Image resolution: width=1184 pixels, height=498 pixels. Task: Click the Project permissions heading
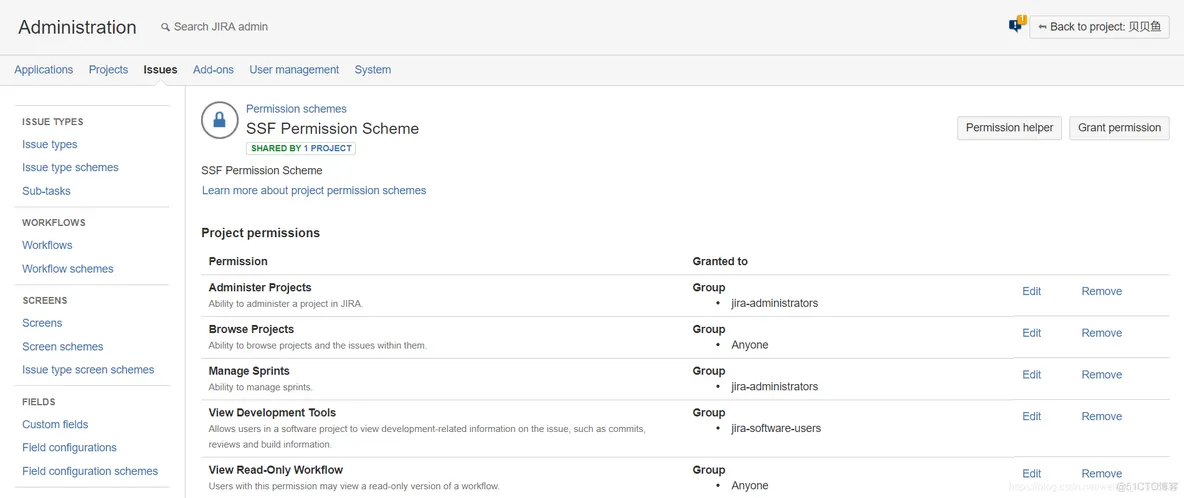[x=261, y=232]
